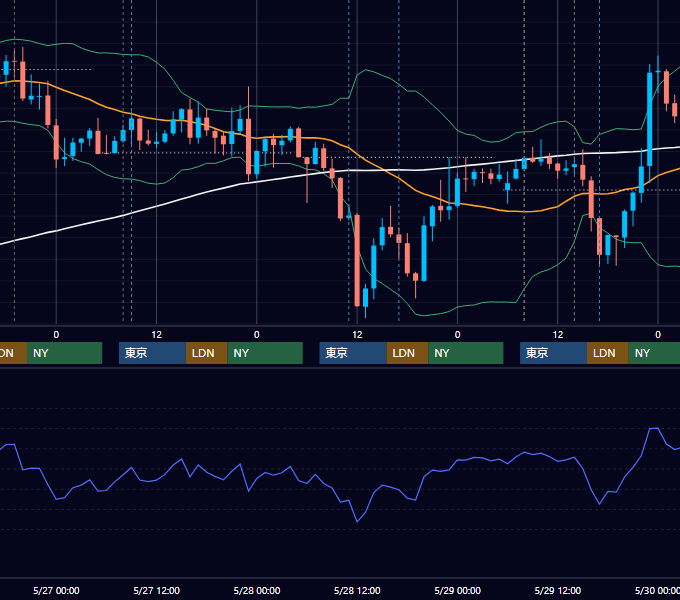Select the 5/28 00:00 date label
The height and width of the screenshot is (600, 680).
pos(257,590)
